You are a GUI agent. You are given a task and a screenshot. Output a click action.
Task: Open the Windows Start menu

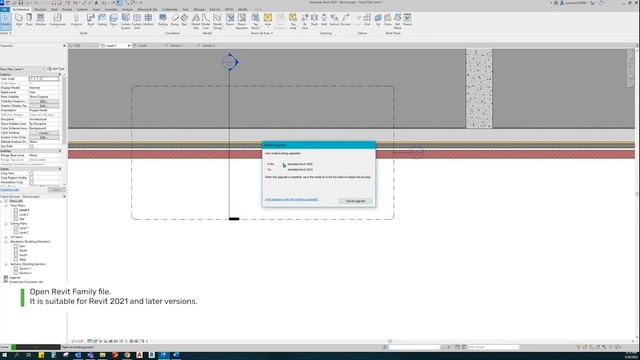[4, 356]
